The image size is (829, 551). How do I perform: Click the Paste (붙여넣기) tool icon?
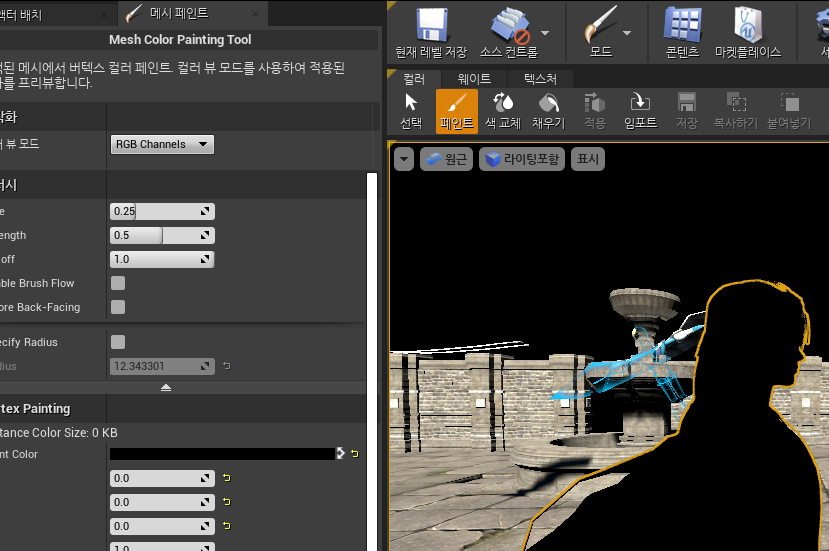click(x=789, y=111)
